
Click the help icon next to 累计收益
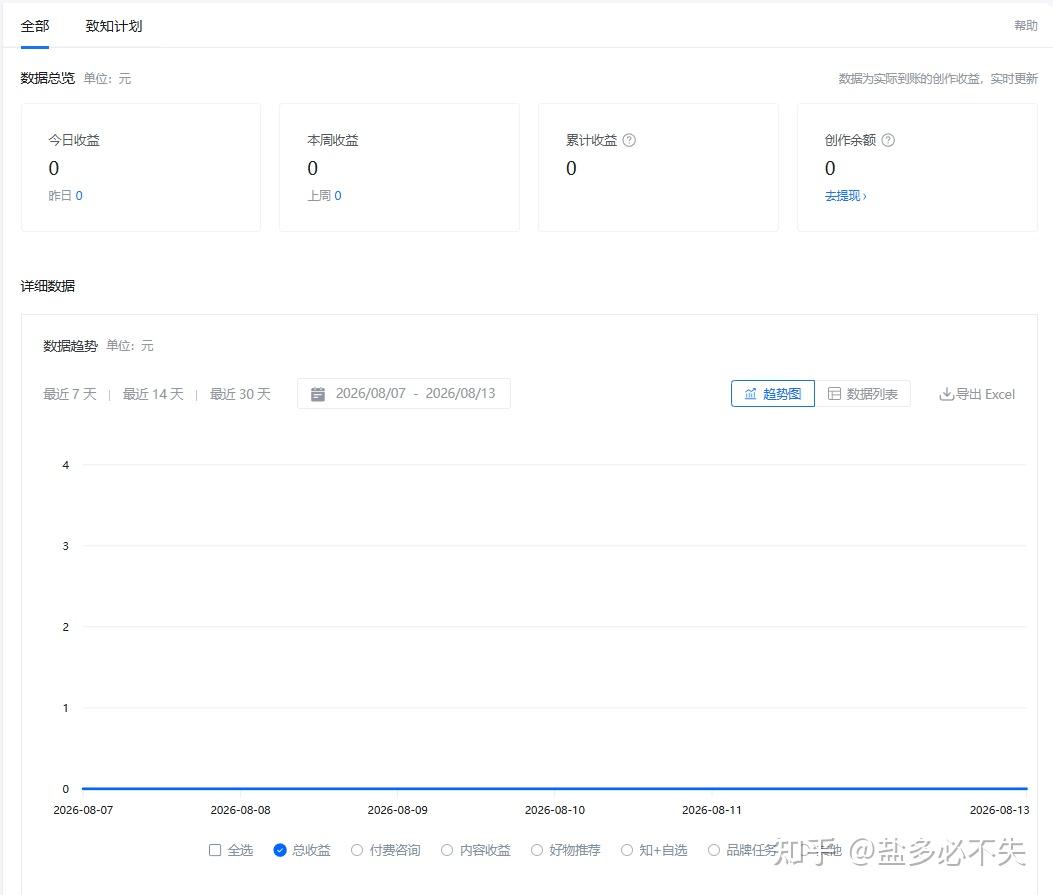tap(629, 140)
